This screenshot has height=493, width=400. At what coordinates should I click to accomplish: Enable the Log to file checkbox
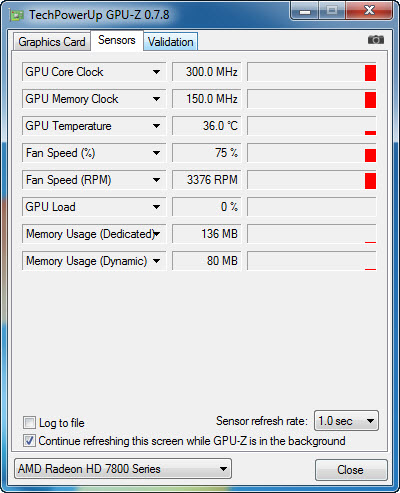29,423
